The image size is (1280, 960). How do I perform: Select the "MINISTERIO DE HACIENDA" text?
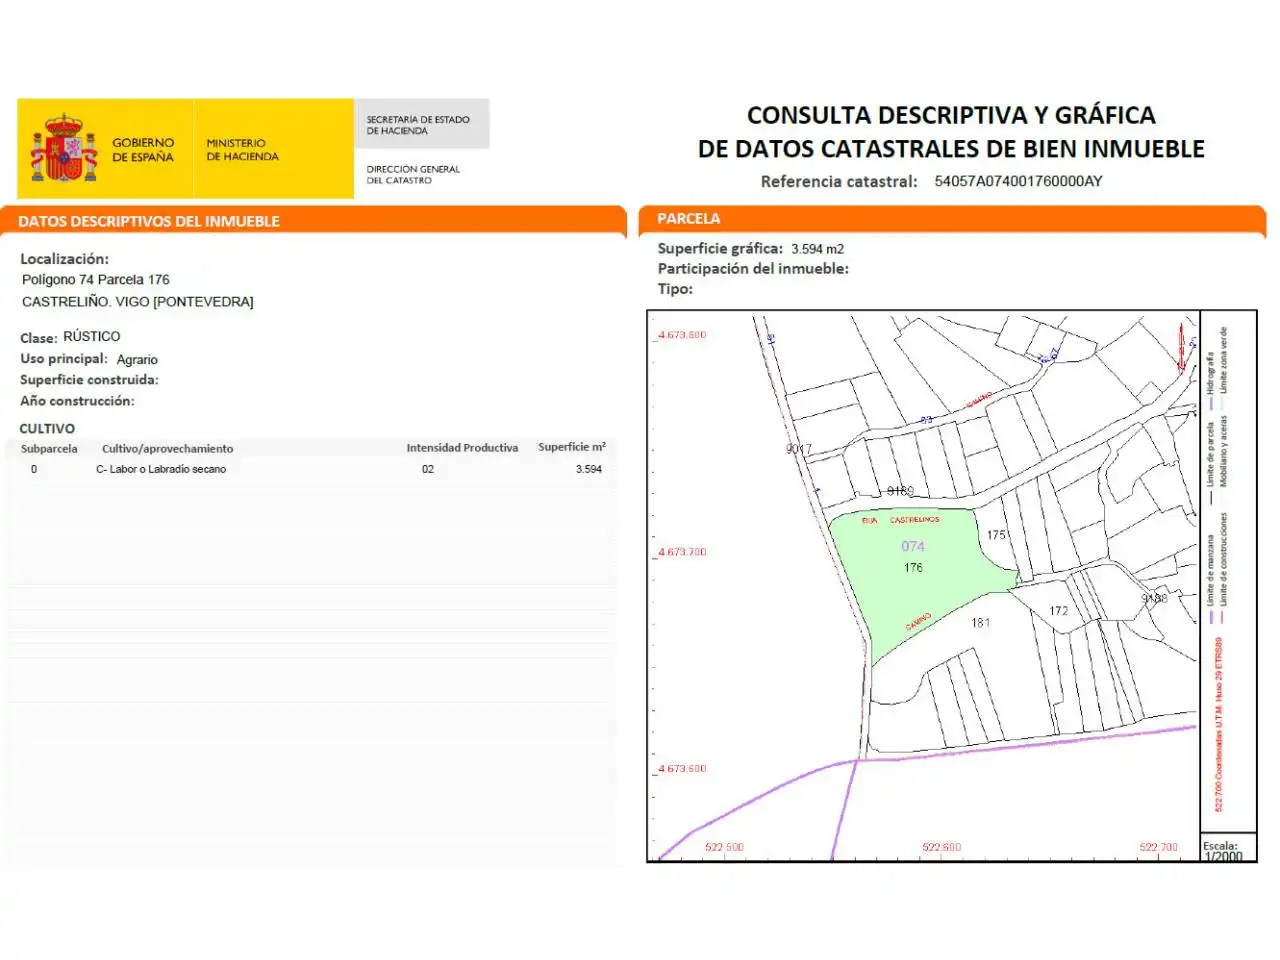tap(242, 150)
